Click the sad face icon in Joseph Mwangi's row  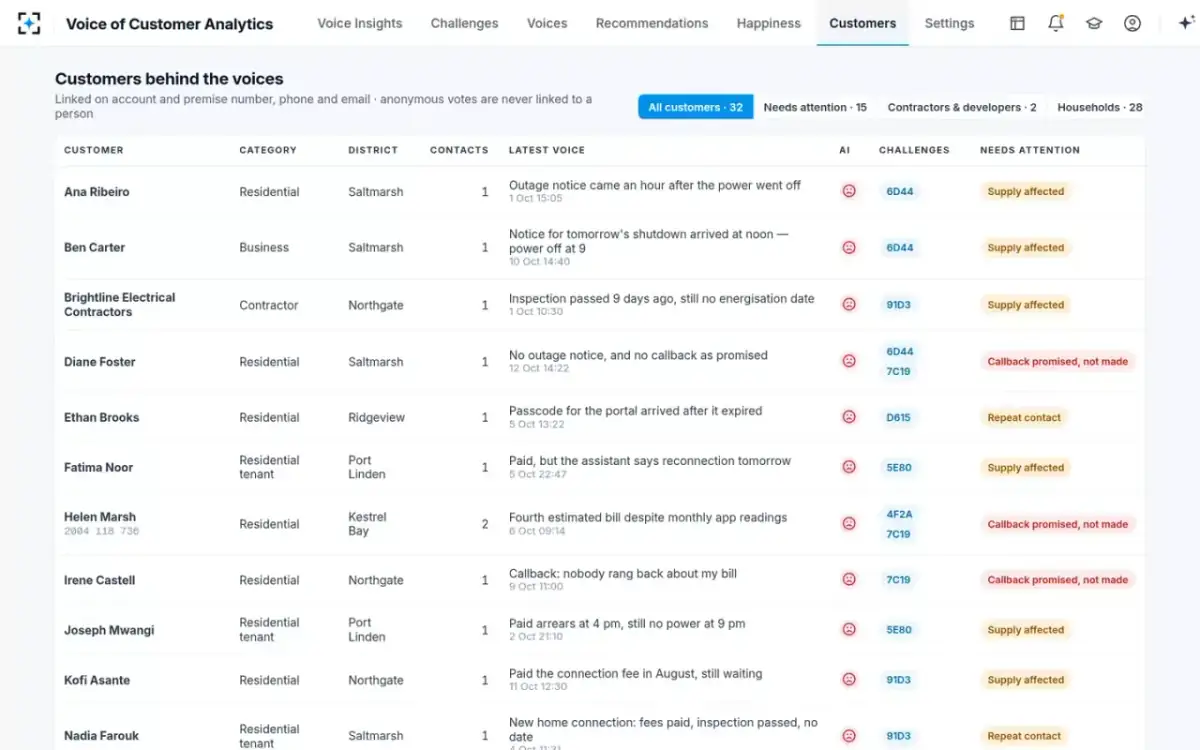click(x=849, y=630)
